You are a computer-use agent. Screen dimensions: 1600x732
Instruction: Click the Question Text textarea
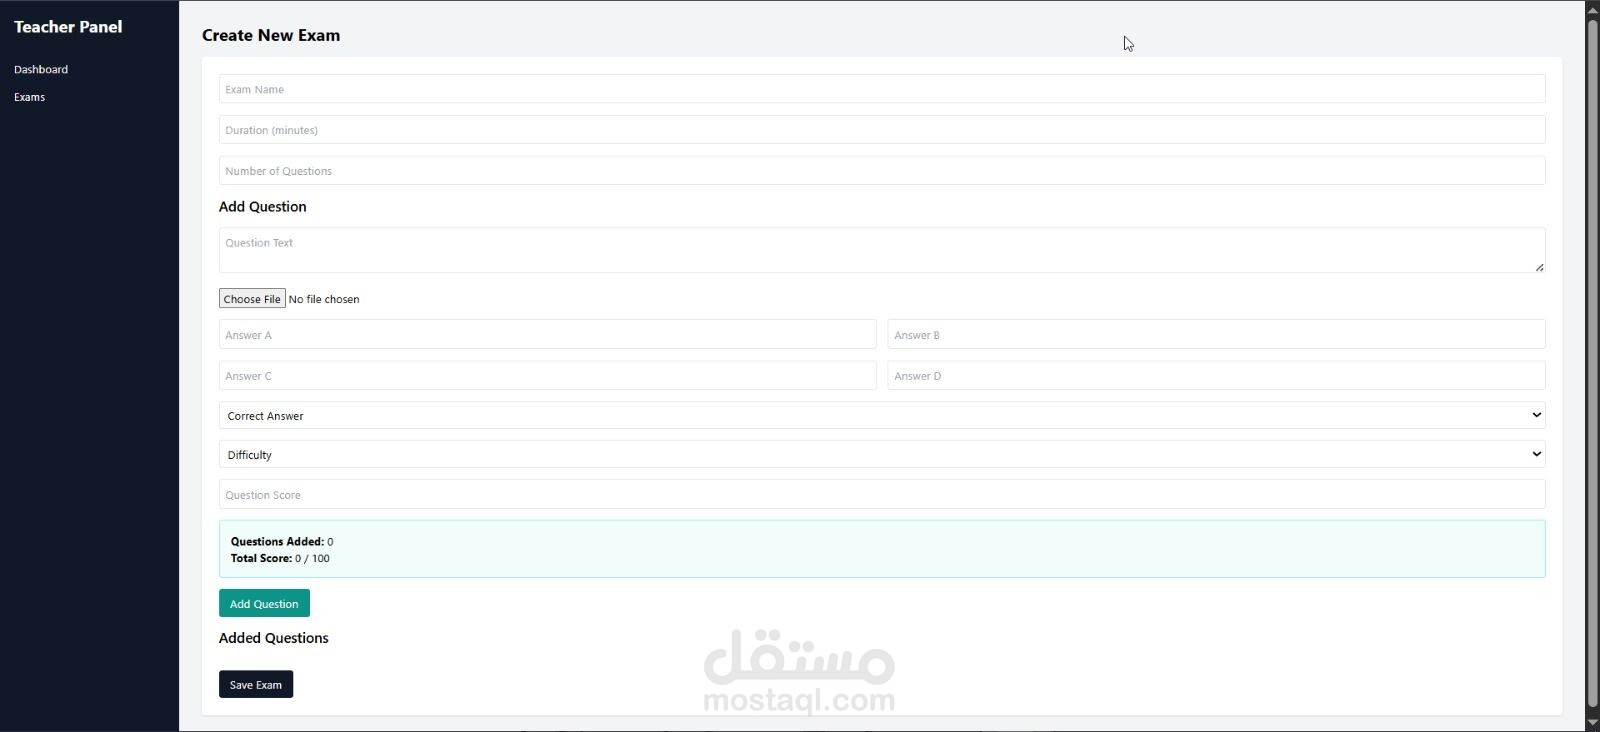882,250
